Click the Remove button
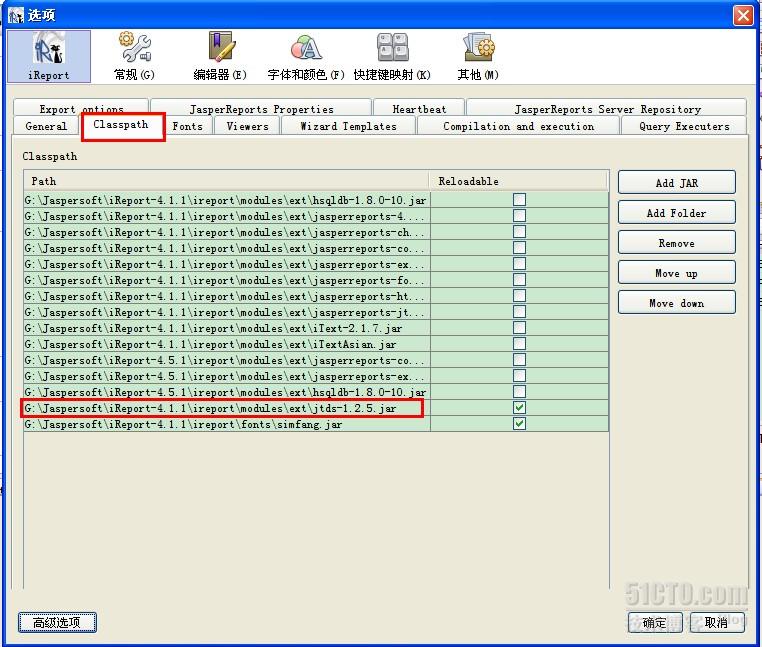 676,243
